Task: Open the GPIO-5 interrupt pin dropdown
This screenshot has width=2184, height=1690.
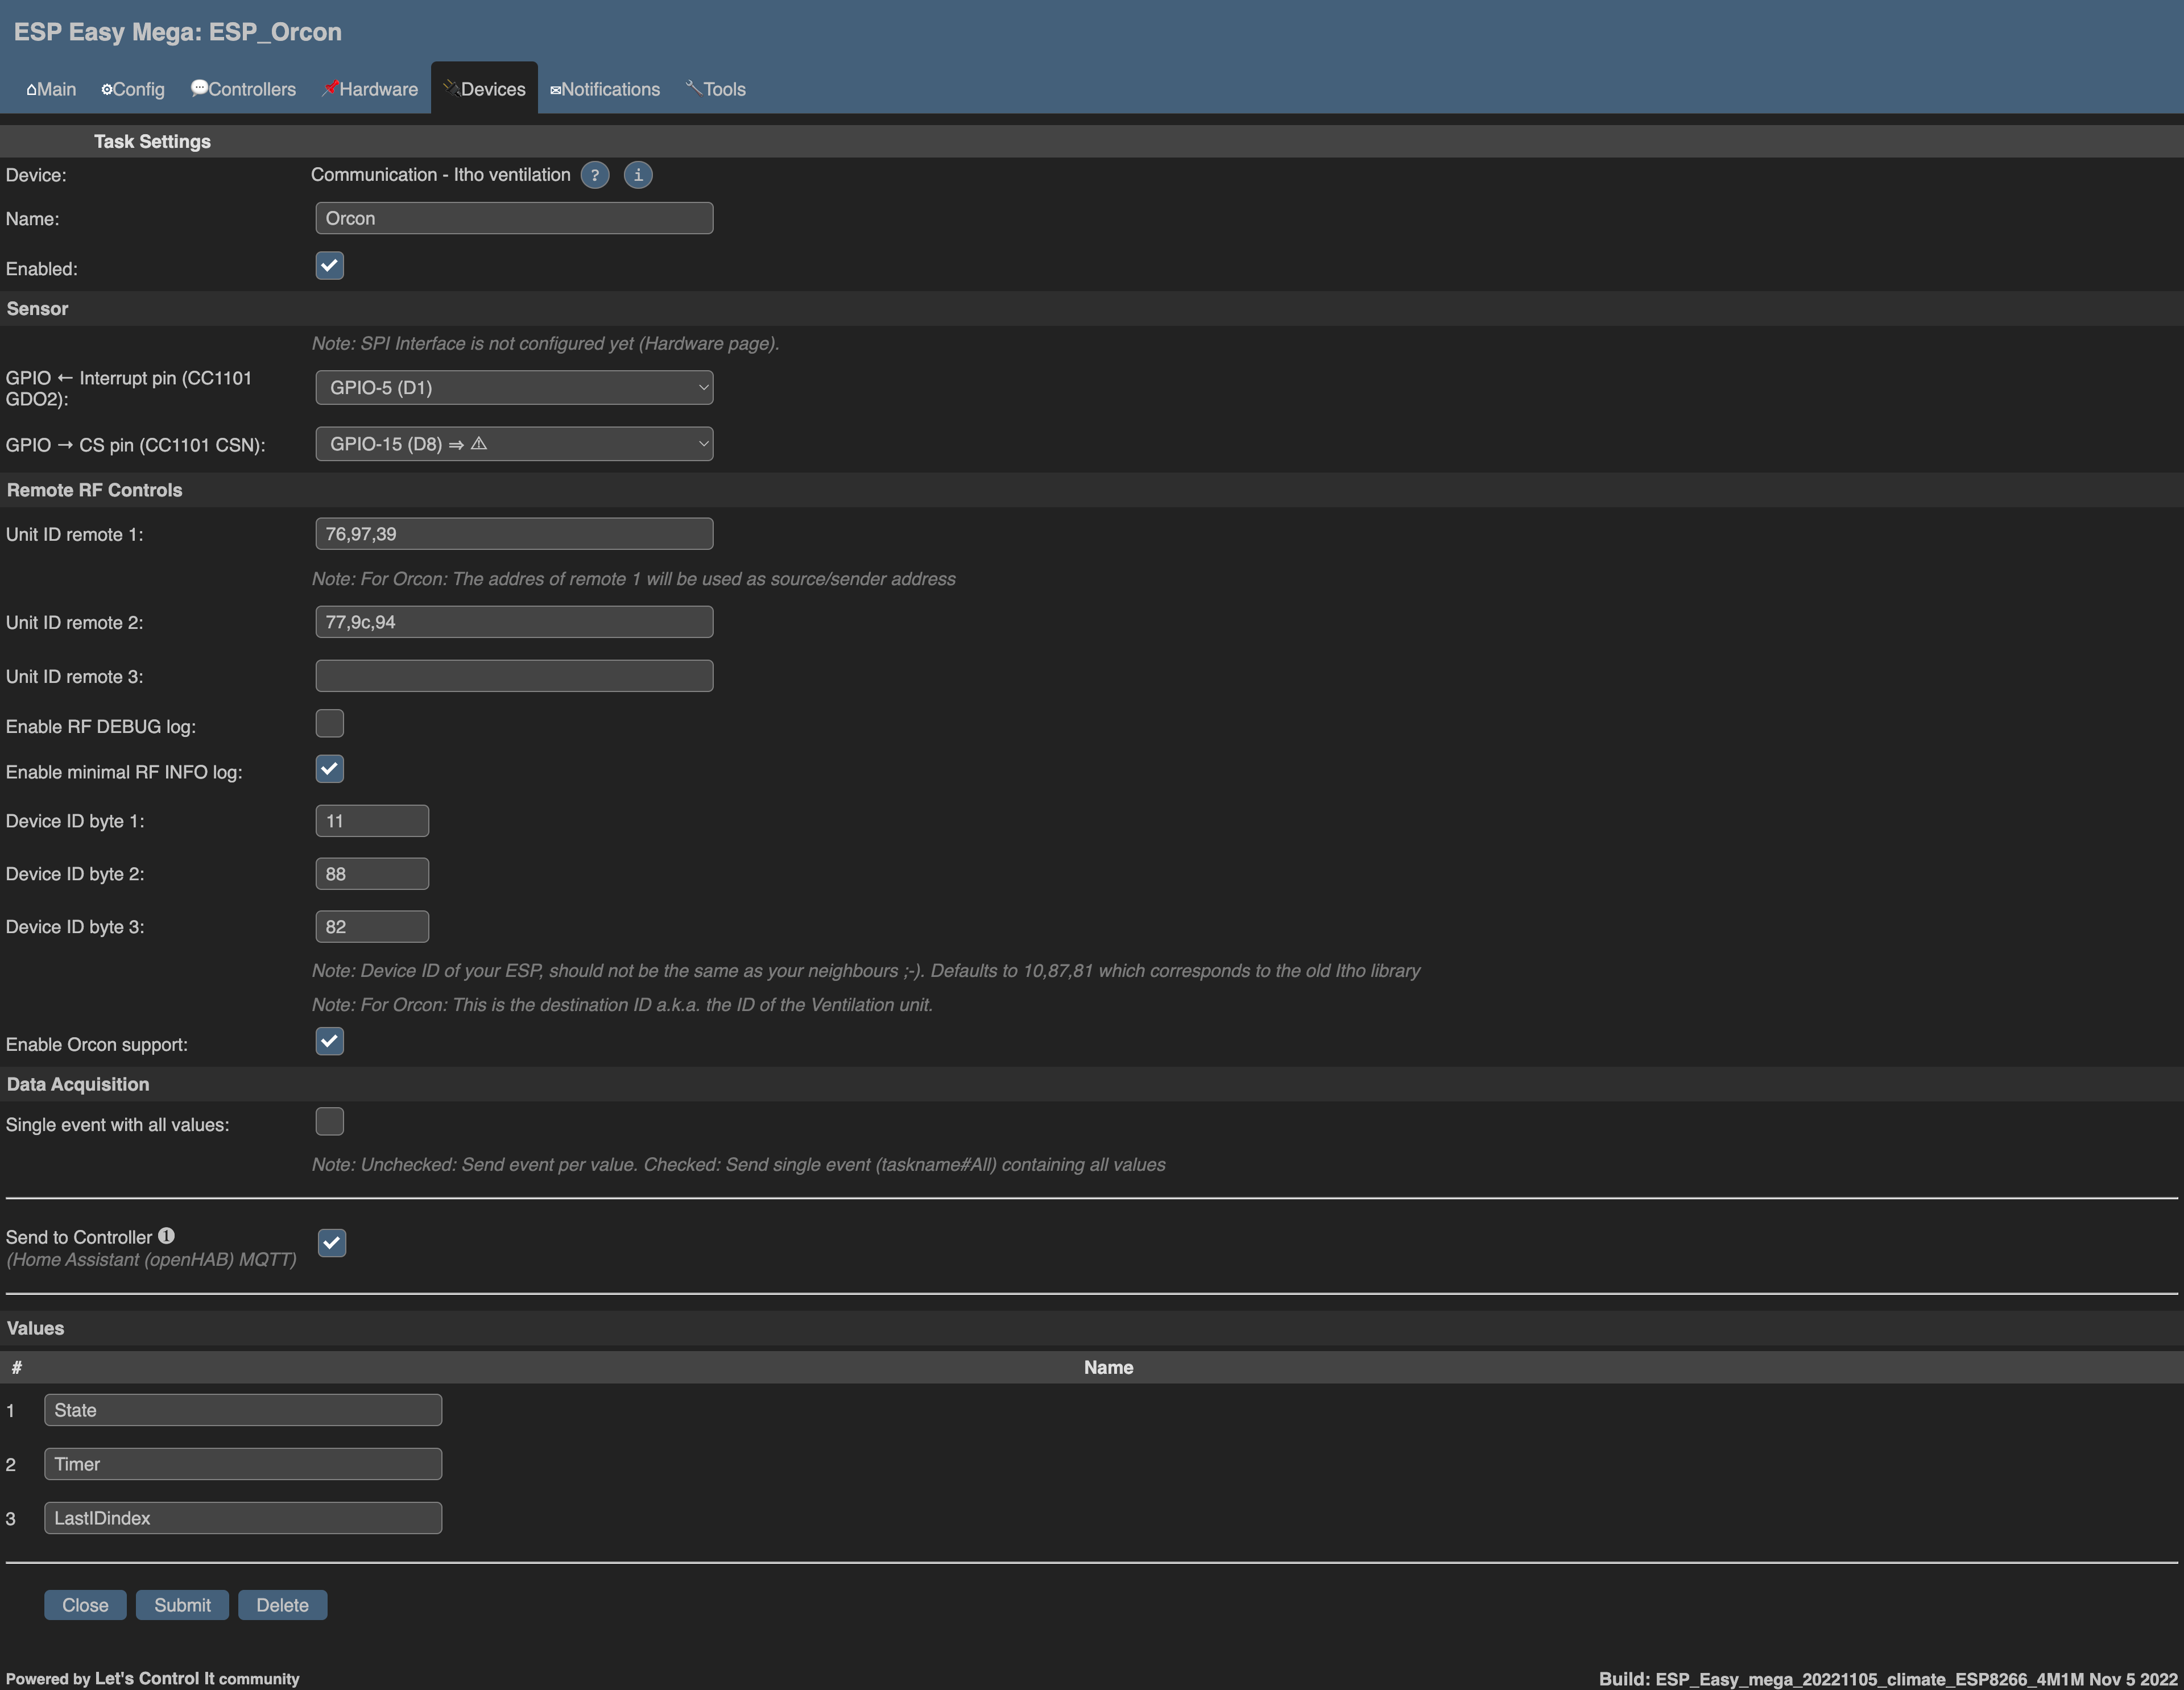Action: pos(513,387)
